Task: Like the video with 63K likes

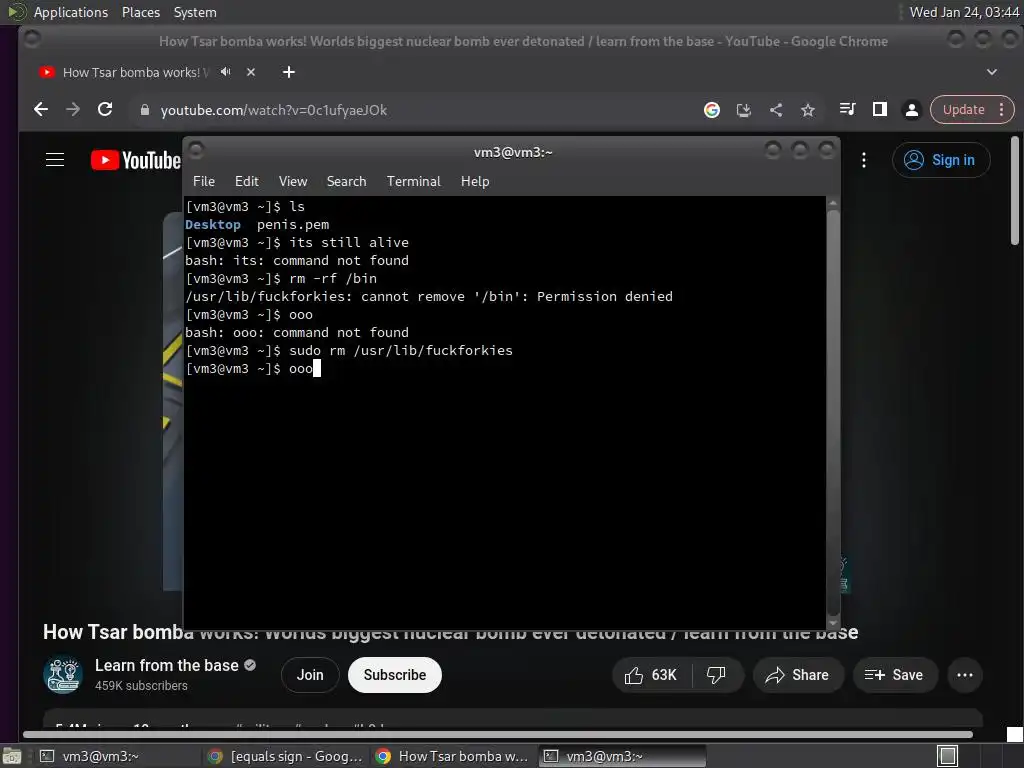Action: point(651,675)
